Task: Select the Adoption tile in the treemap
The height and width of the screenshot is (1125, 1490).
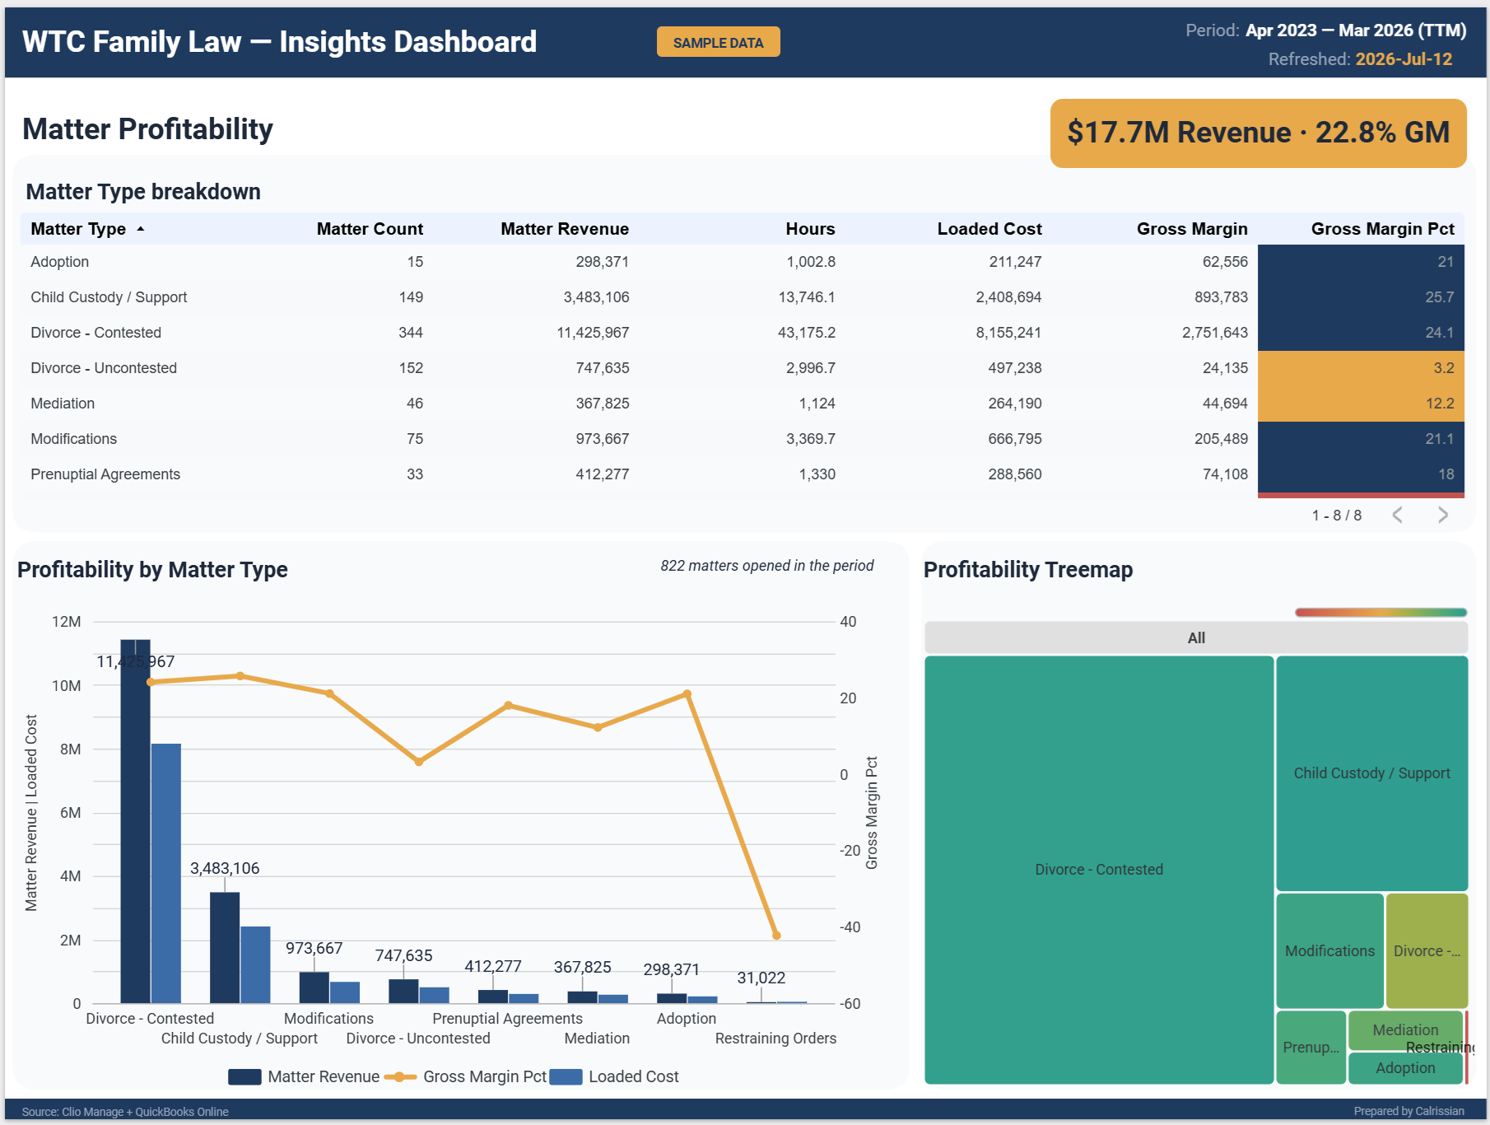Action: coord(1405,1068)
